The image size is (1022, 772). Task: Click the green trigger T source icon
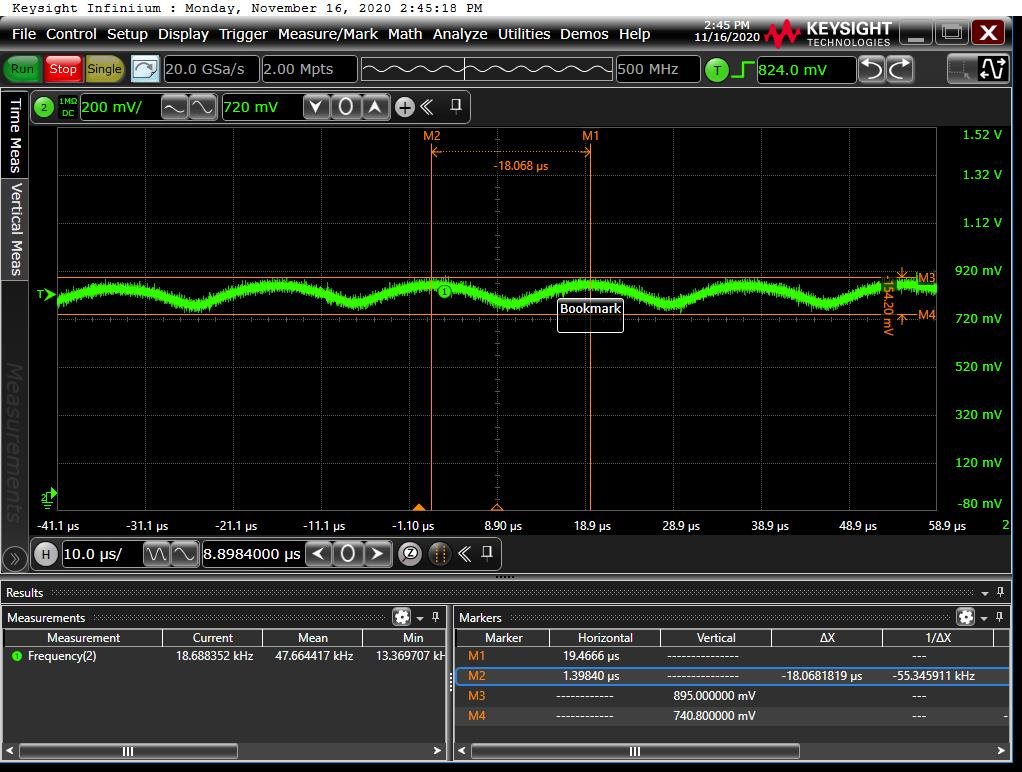click(x=717, y=69)
